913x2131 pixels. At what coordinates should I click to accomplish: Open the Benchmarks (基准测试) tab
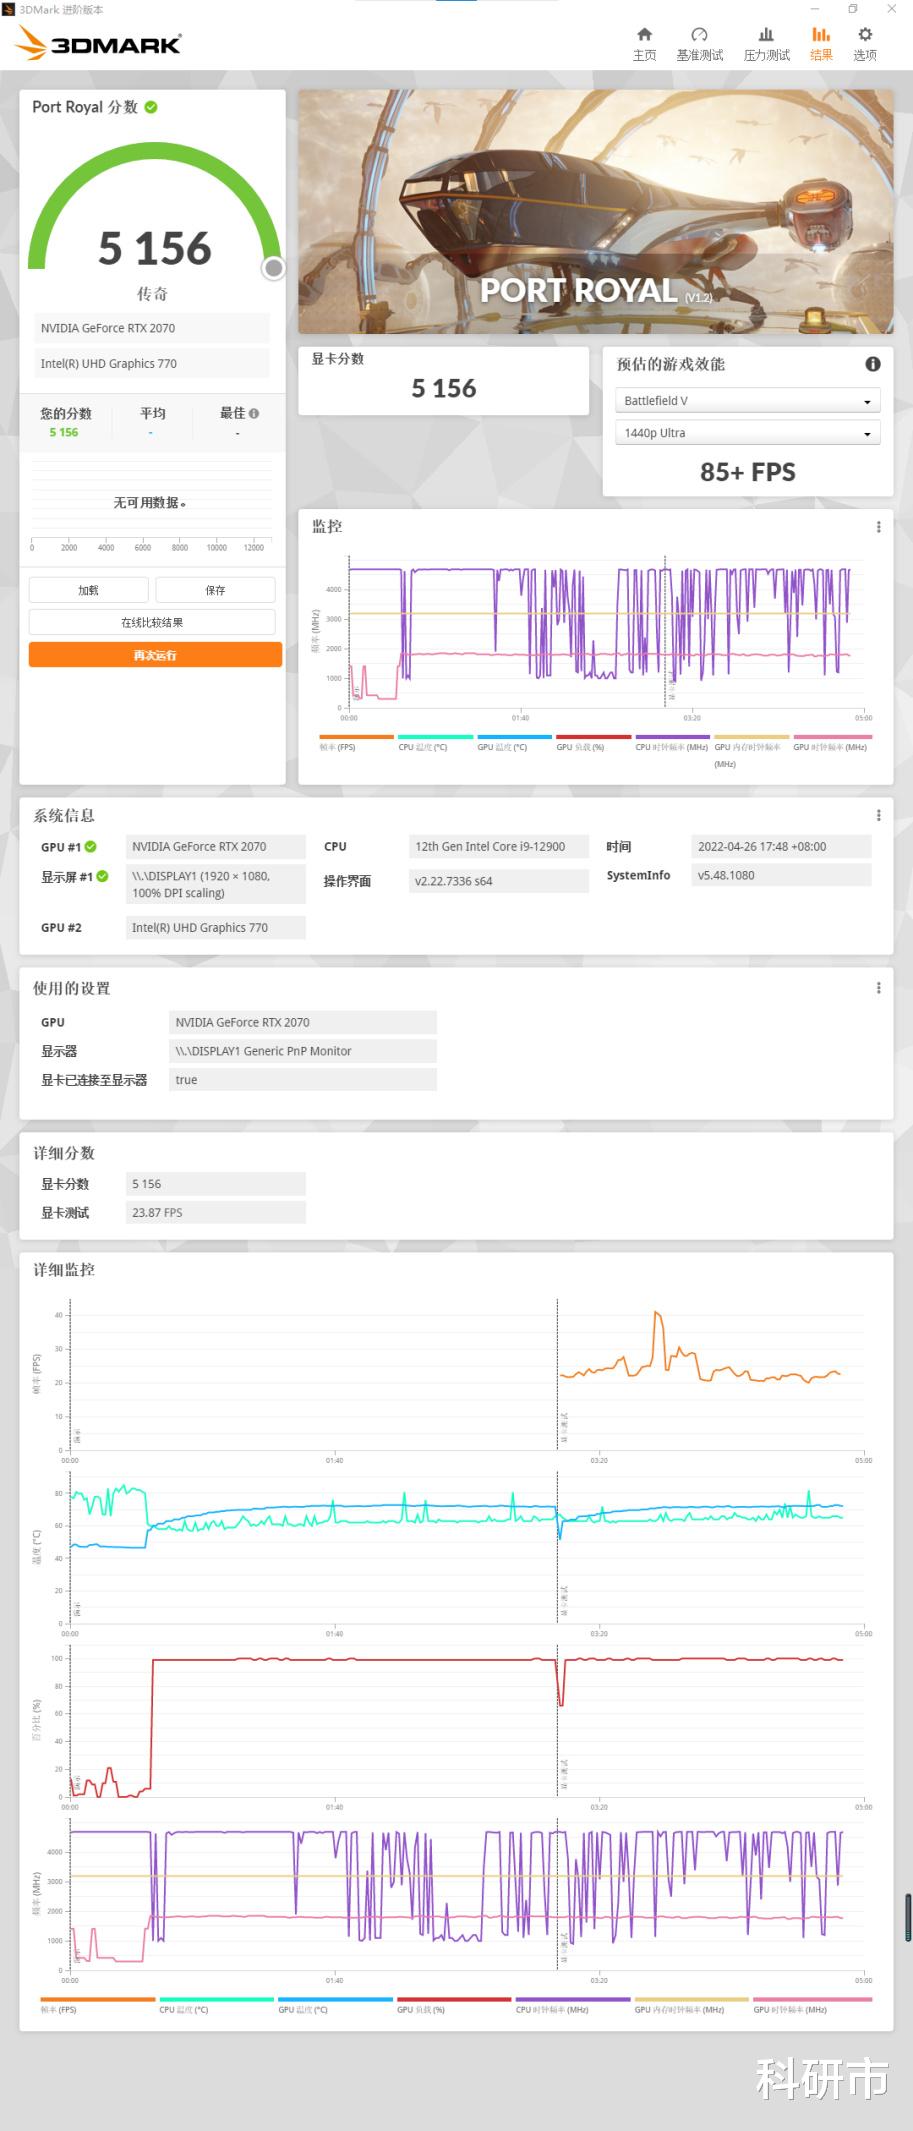(x=699, y=44)
